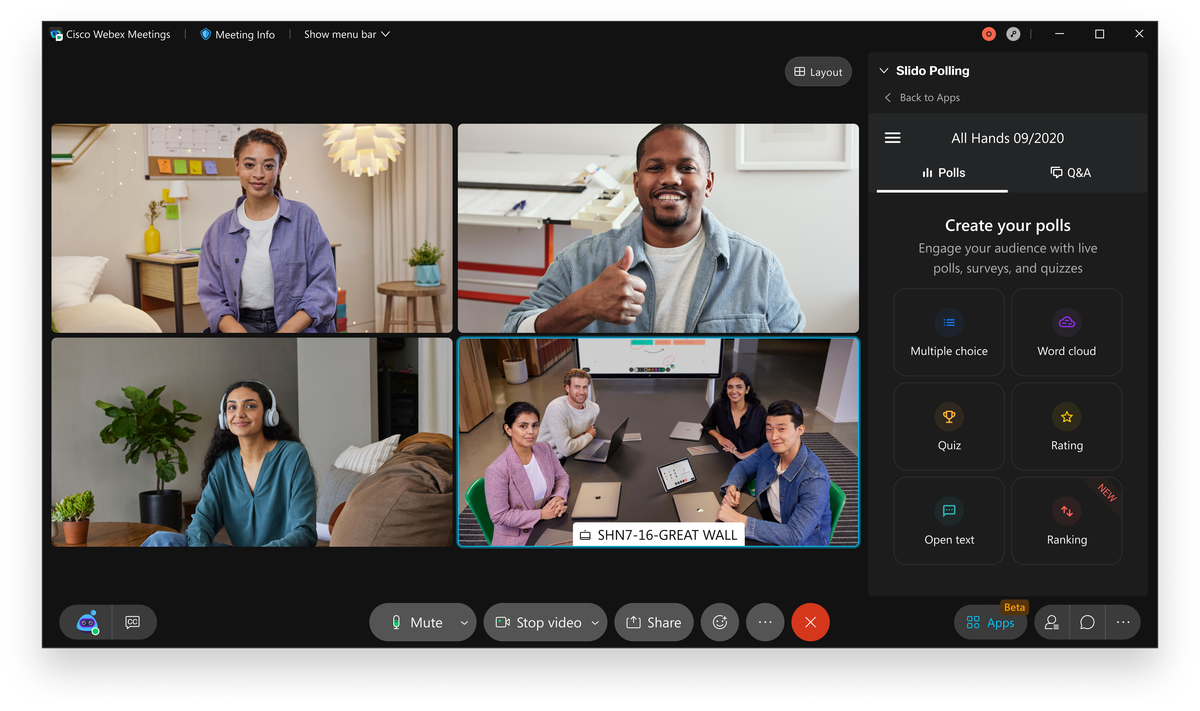Switch to the Q&A tab

pos(1070,172)
